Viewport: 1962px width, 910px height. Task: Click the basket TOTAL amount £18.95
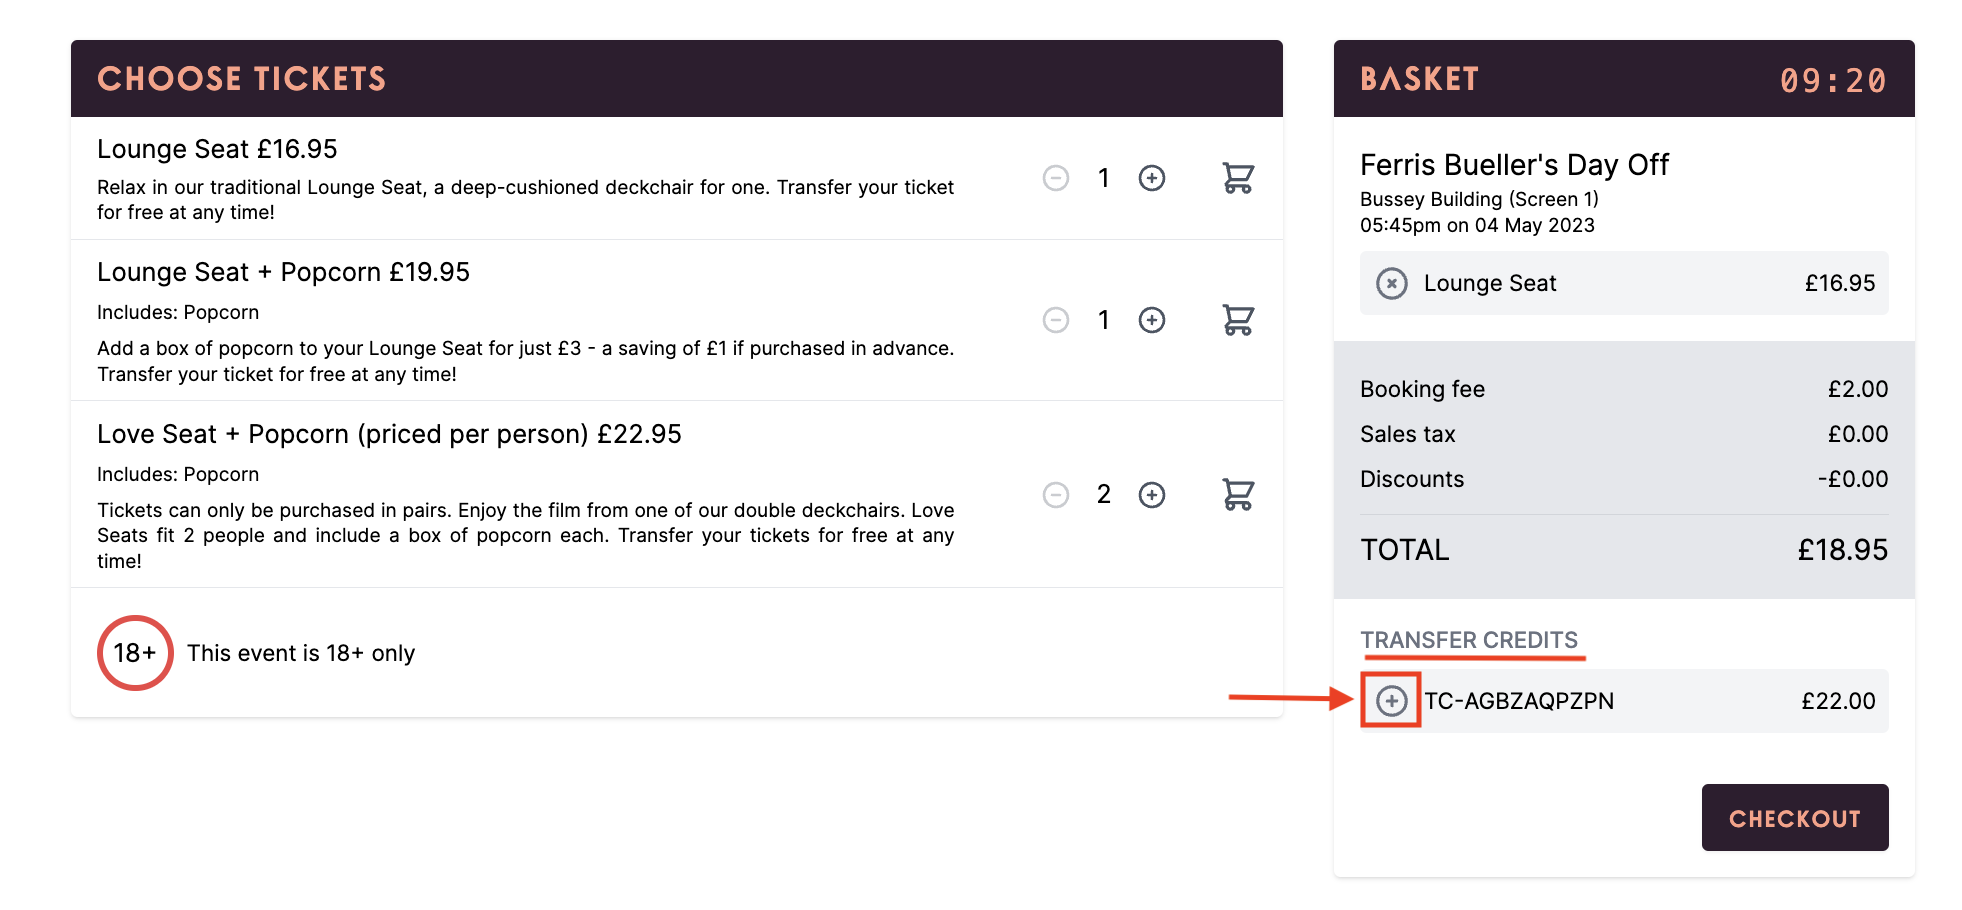tap(1842, 550)
